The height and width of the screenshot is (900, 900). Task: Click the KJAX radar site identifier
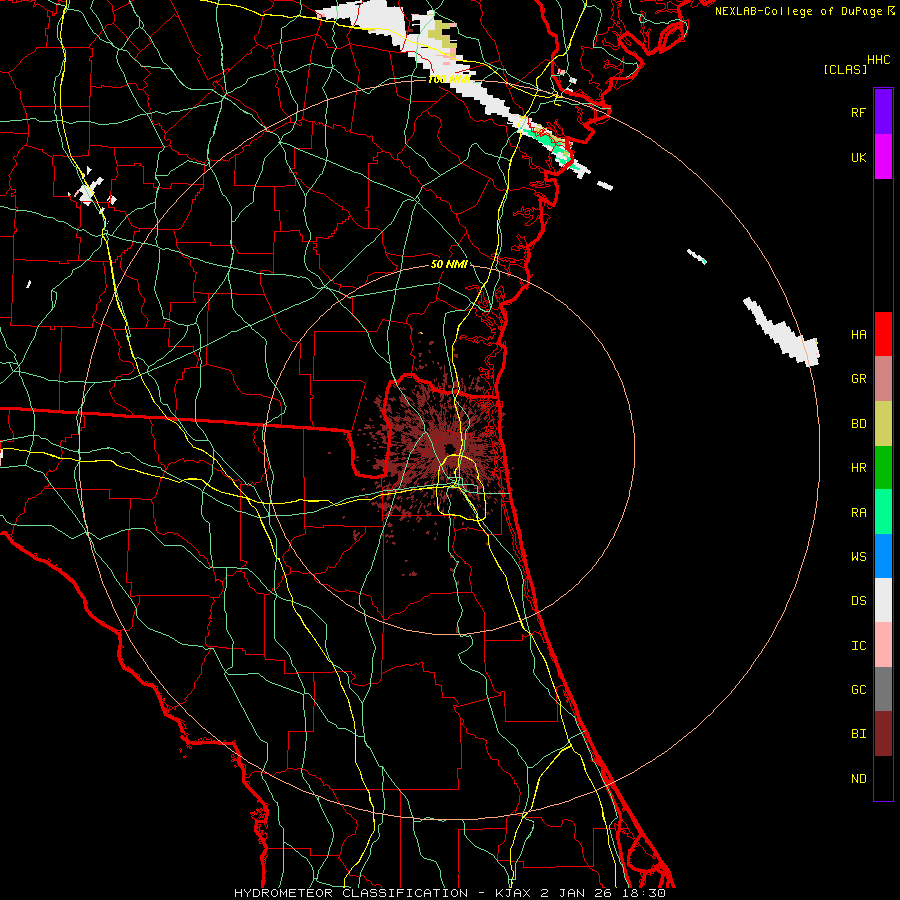(515, 893)
